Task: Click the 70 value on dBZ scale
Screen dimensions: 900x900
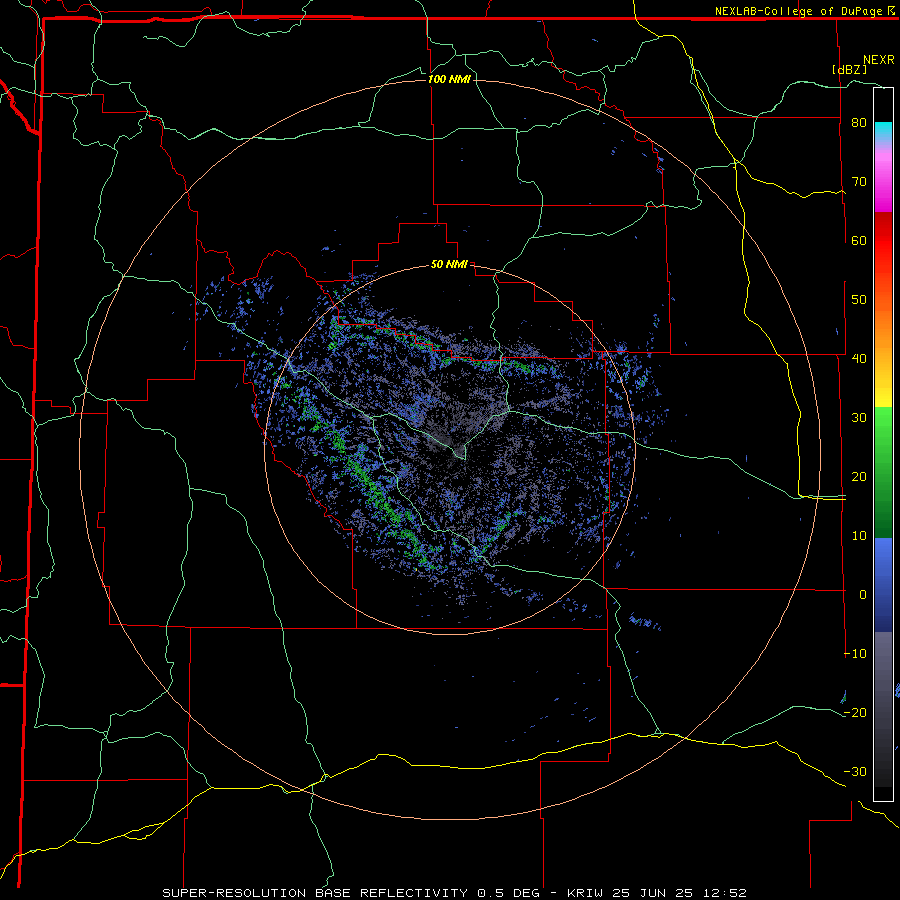Action: 859,182
